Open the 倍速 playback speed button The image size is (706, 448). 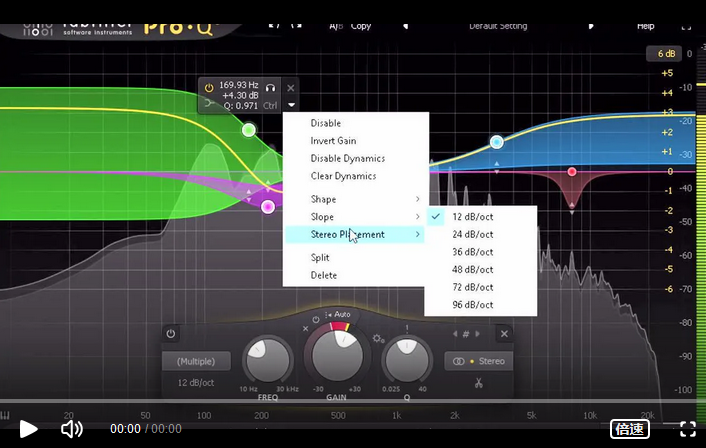(x=629, y=429)
